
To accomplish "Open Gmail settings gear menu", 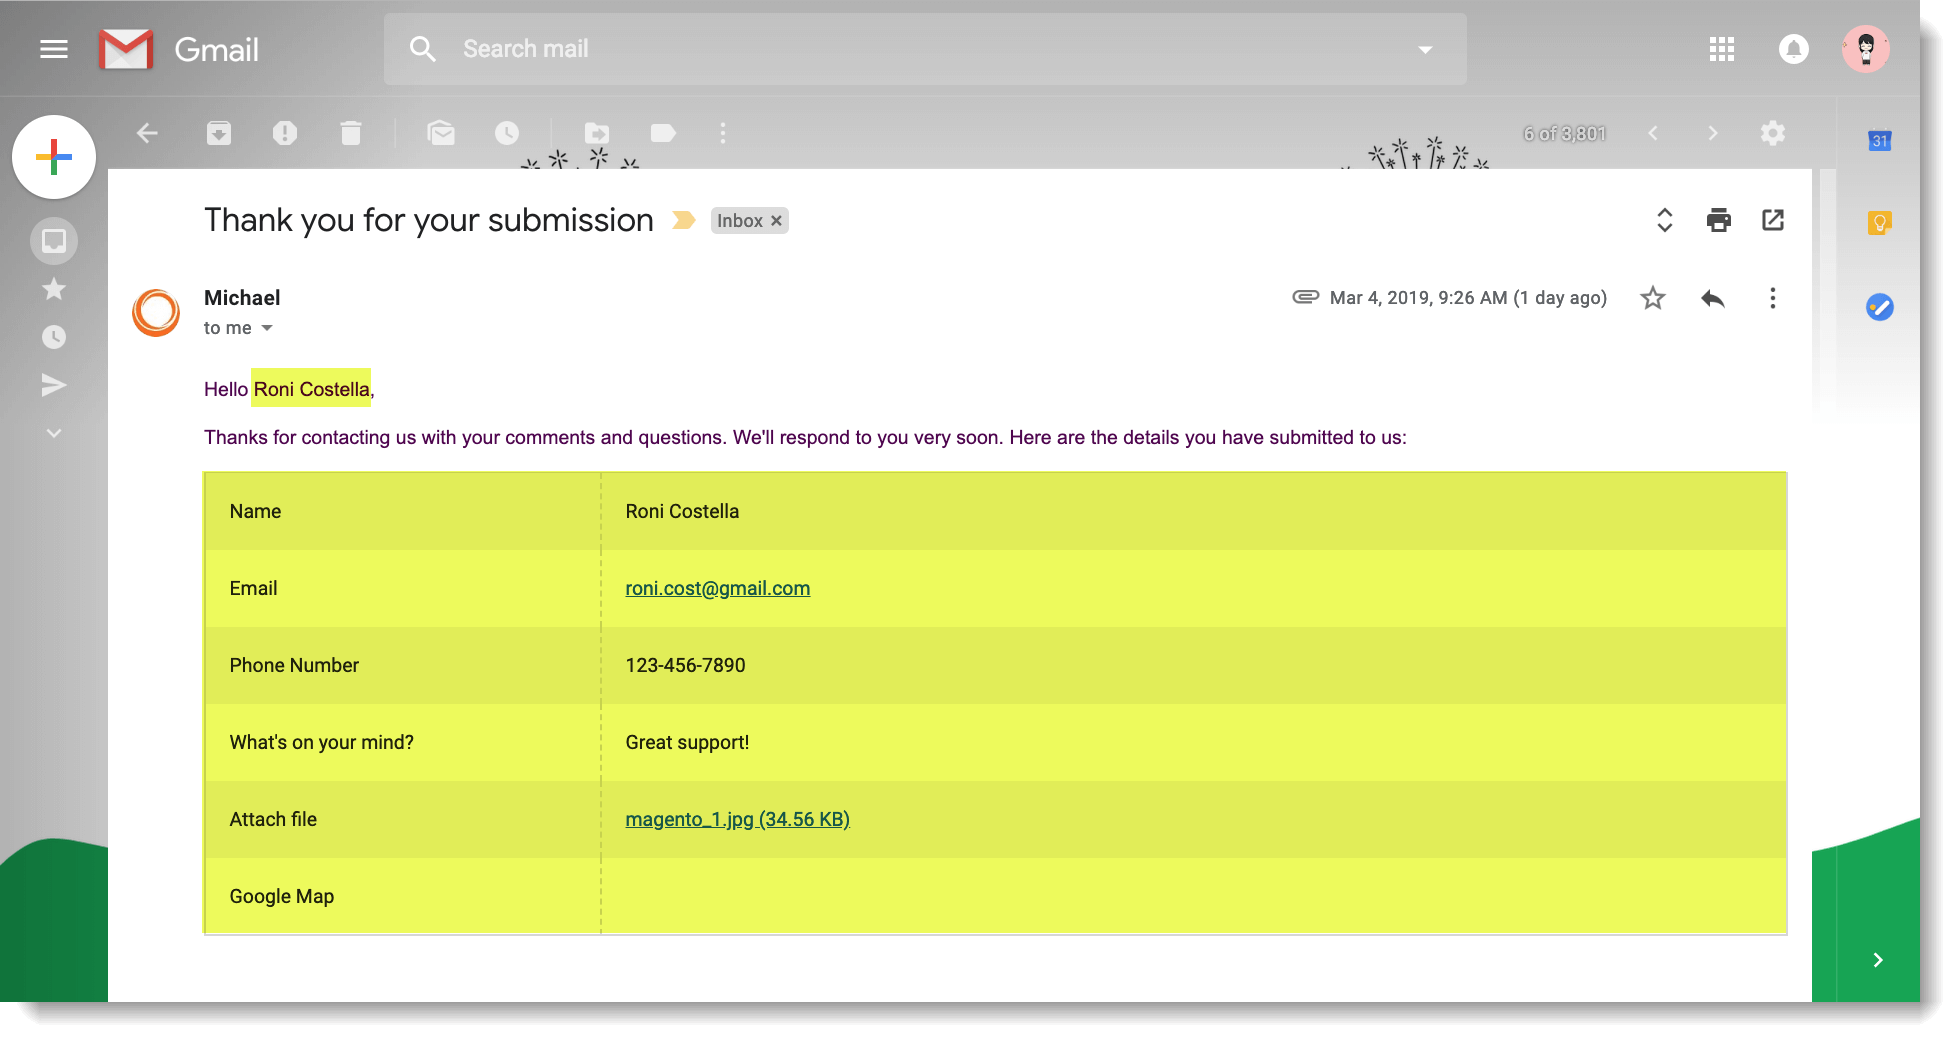I will click(x=1773, y=133).
